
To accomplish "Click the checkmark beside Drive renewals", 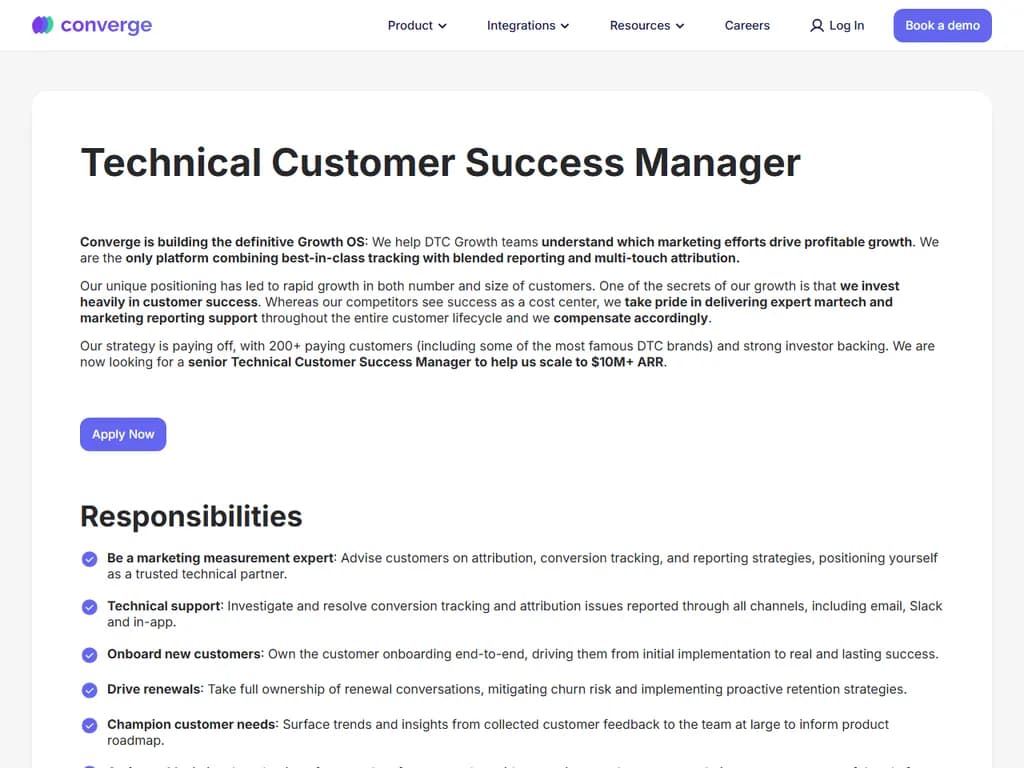I will [x=89, y=690].
